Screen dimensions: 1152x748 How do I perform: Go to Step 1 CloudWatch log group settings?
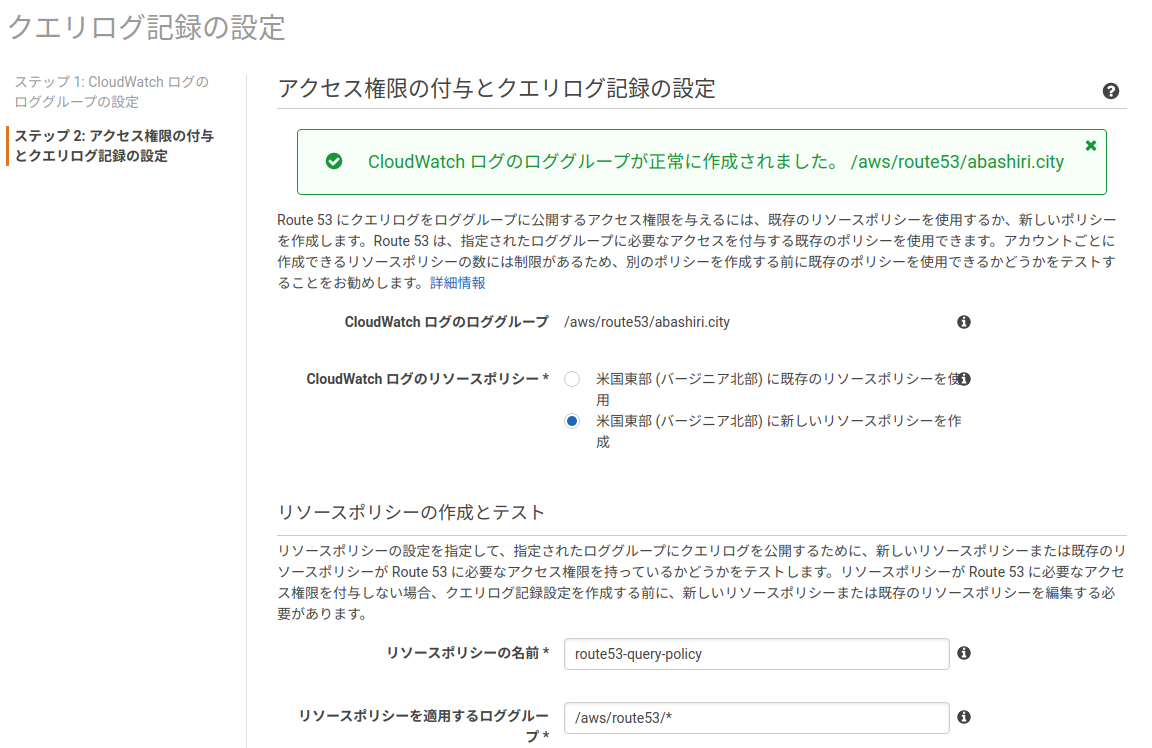(x=112, y=92)
